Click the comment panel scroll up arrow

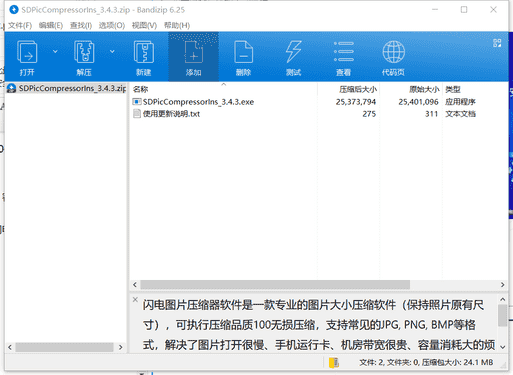pos(503,300)
